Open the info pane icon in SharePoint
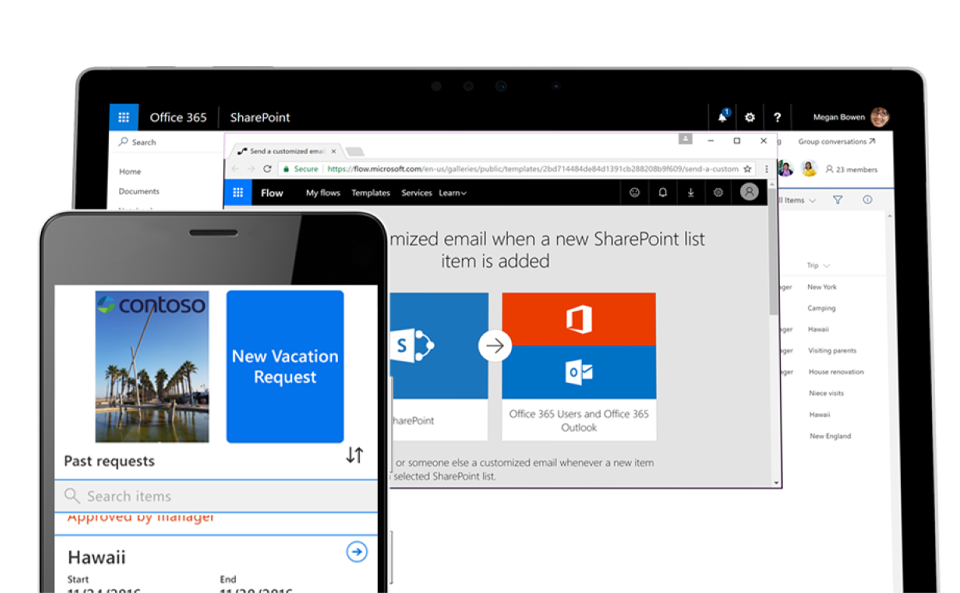Image resolution: width=960 pixels, height=593 pixels. [868, 200]
